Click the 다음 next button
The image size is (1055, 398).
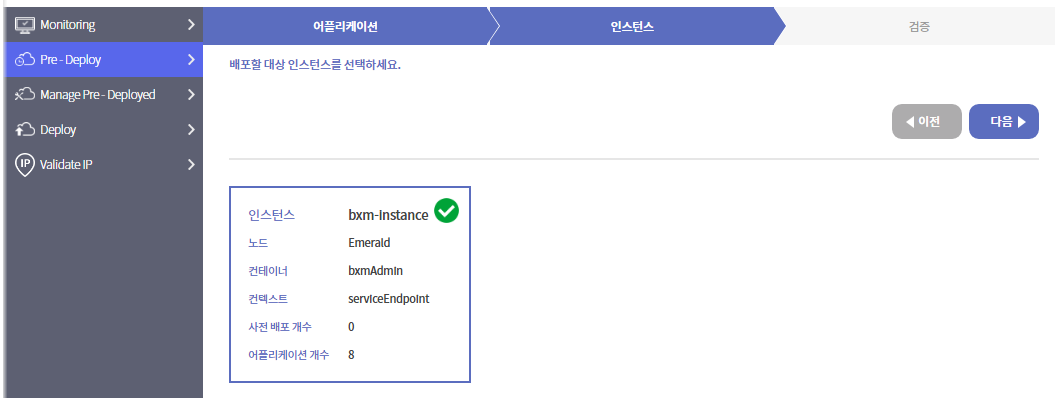(x=1004, y=122)
